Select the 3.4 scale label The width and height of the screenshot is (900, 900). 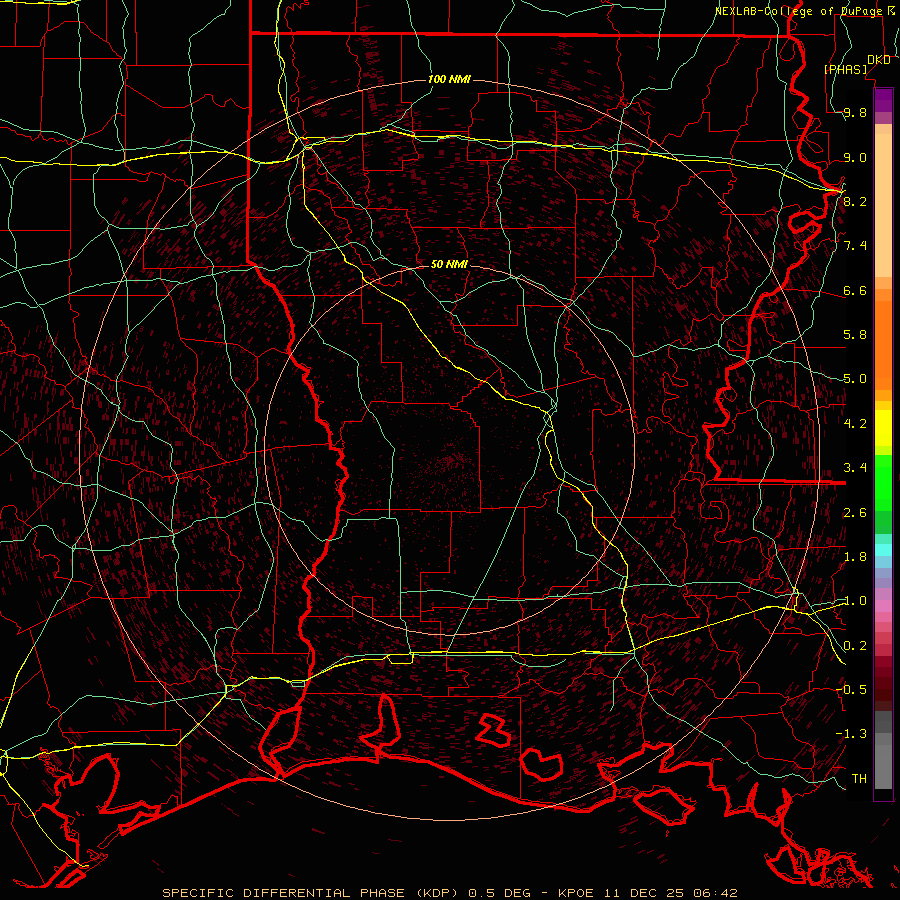855,468
